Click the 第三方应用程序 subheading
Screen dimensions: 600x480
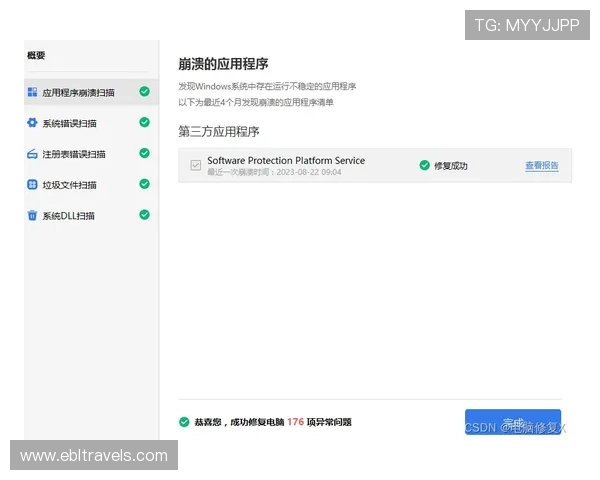tap(218, 132)
